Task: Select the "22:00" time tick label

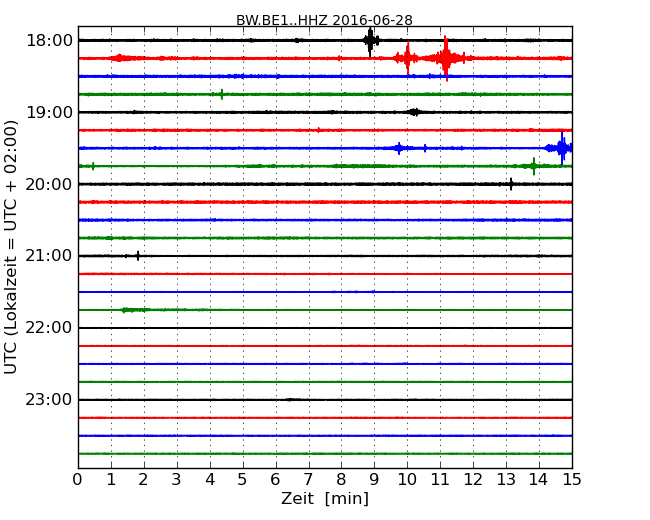Action: (x=49, y=328)
